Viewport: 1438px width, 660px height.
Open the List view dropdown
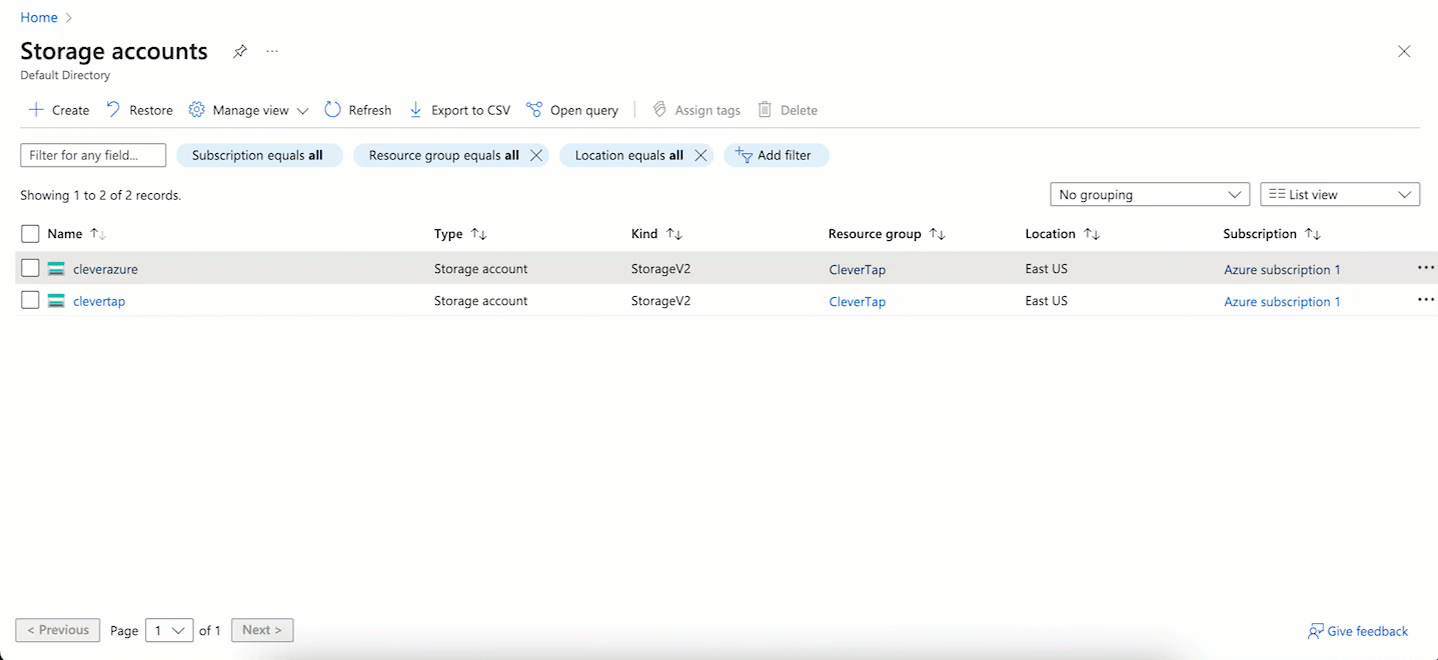point(1338,194)
